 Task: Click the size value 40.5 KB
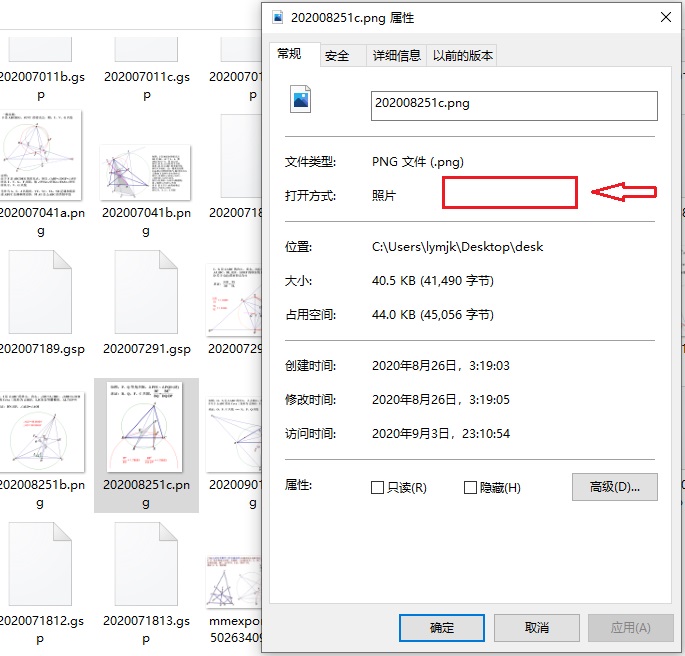[432, 280]
